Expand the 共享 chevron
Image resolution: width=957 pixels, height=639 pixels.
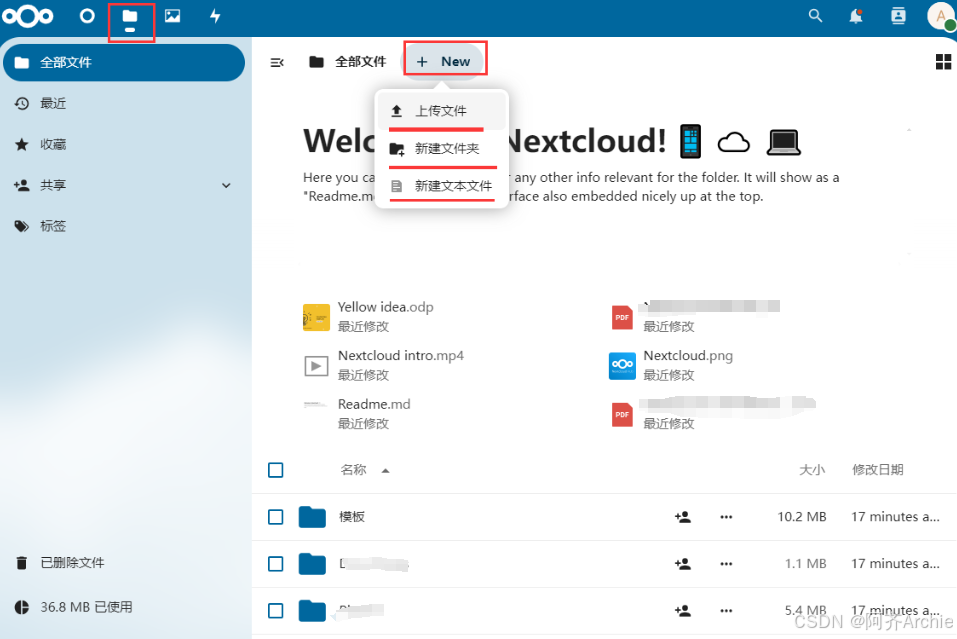(x=226, y=186)
